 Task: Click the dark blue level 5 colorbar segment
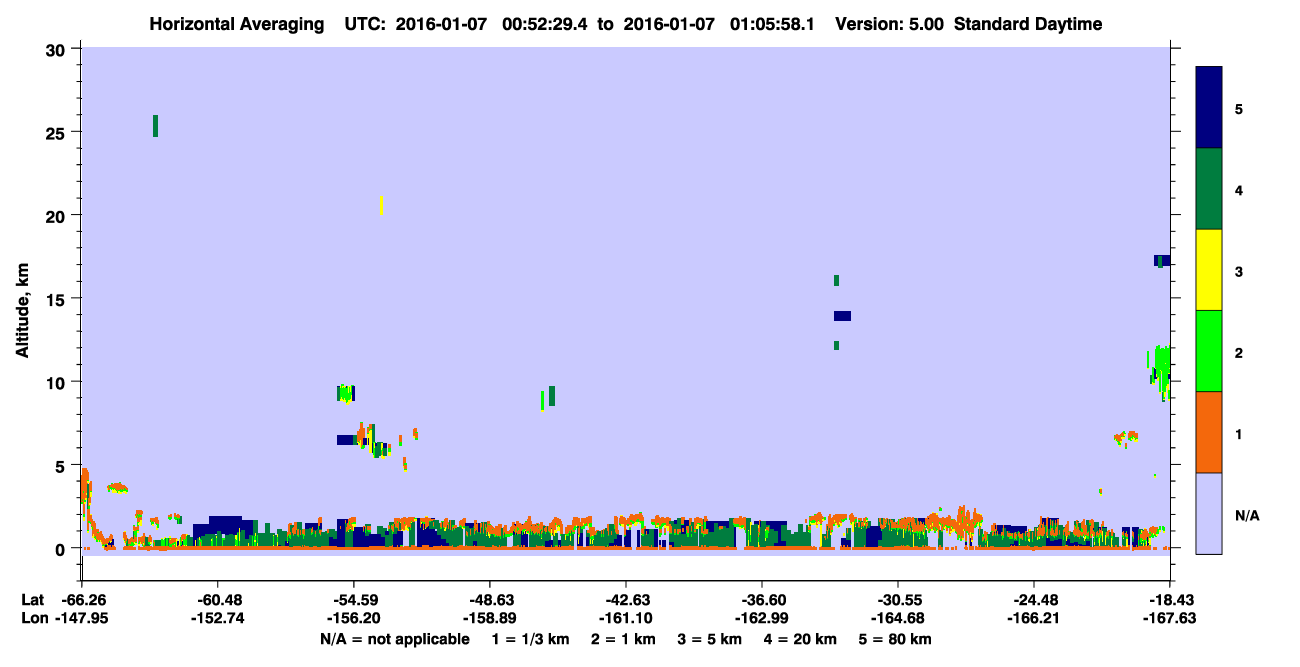(1209, 108)
